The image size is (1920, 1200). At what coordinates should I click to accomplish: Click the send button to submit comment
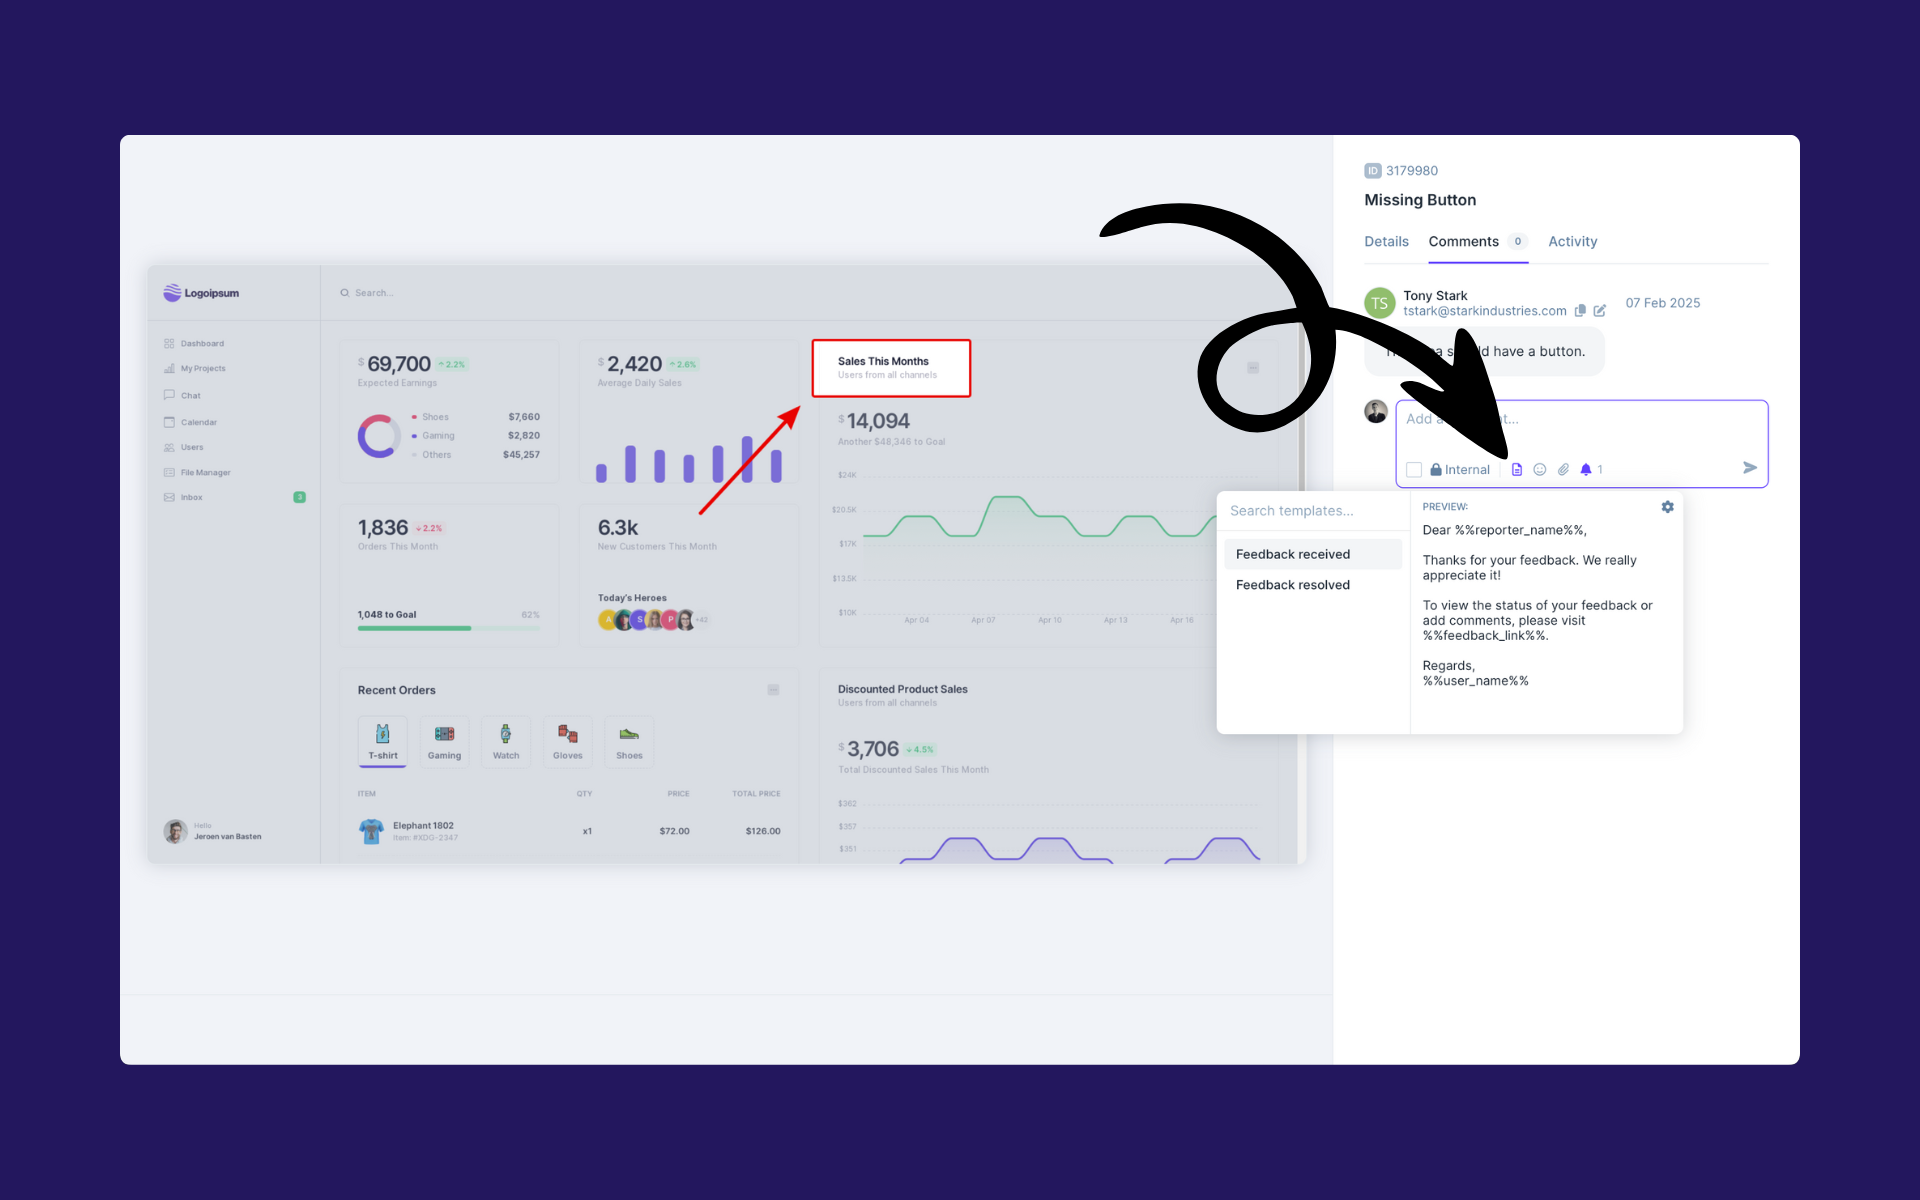(x=1750, y=467)
